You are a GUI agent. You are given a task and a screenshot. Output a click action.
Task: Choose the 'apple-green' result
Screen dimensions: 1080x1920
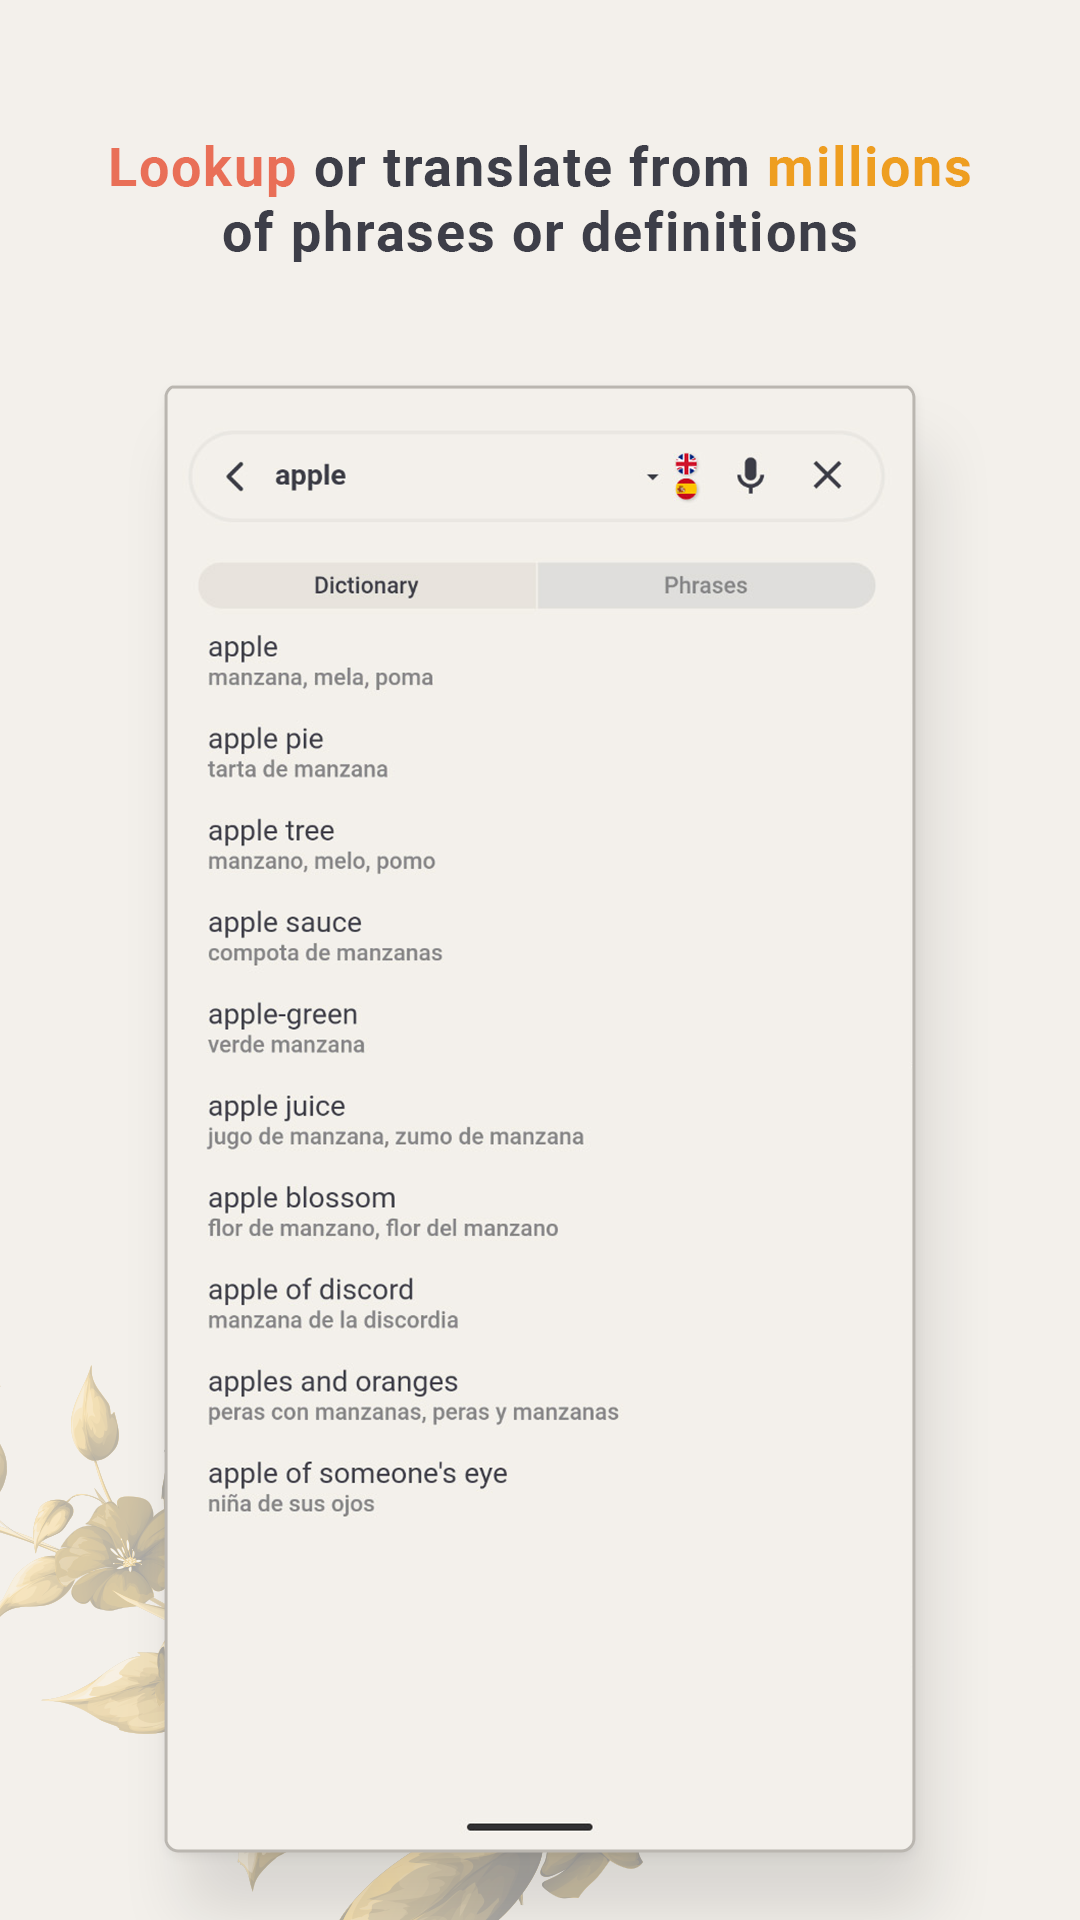click(x=540, y=1029)
